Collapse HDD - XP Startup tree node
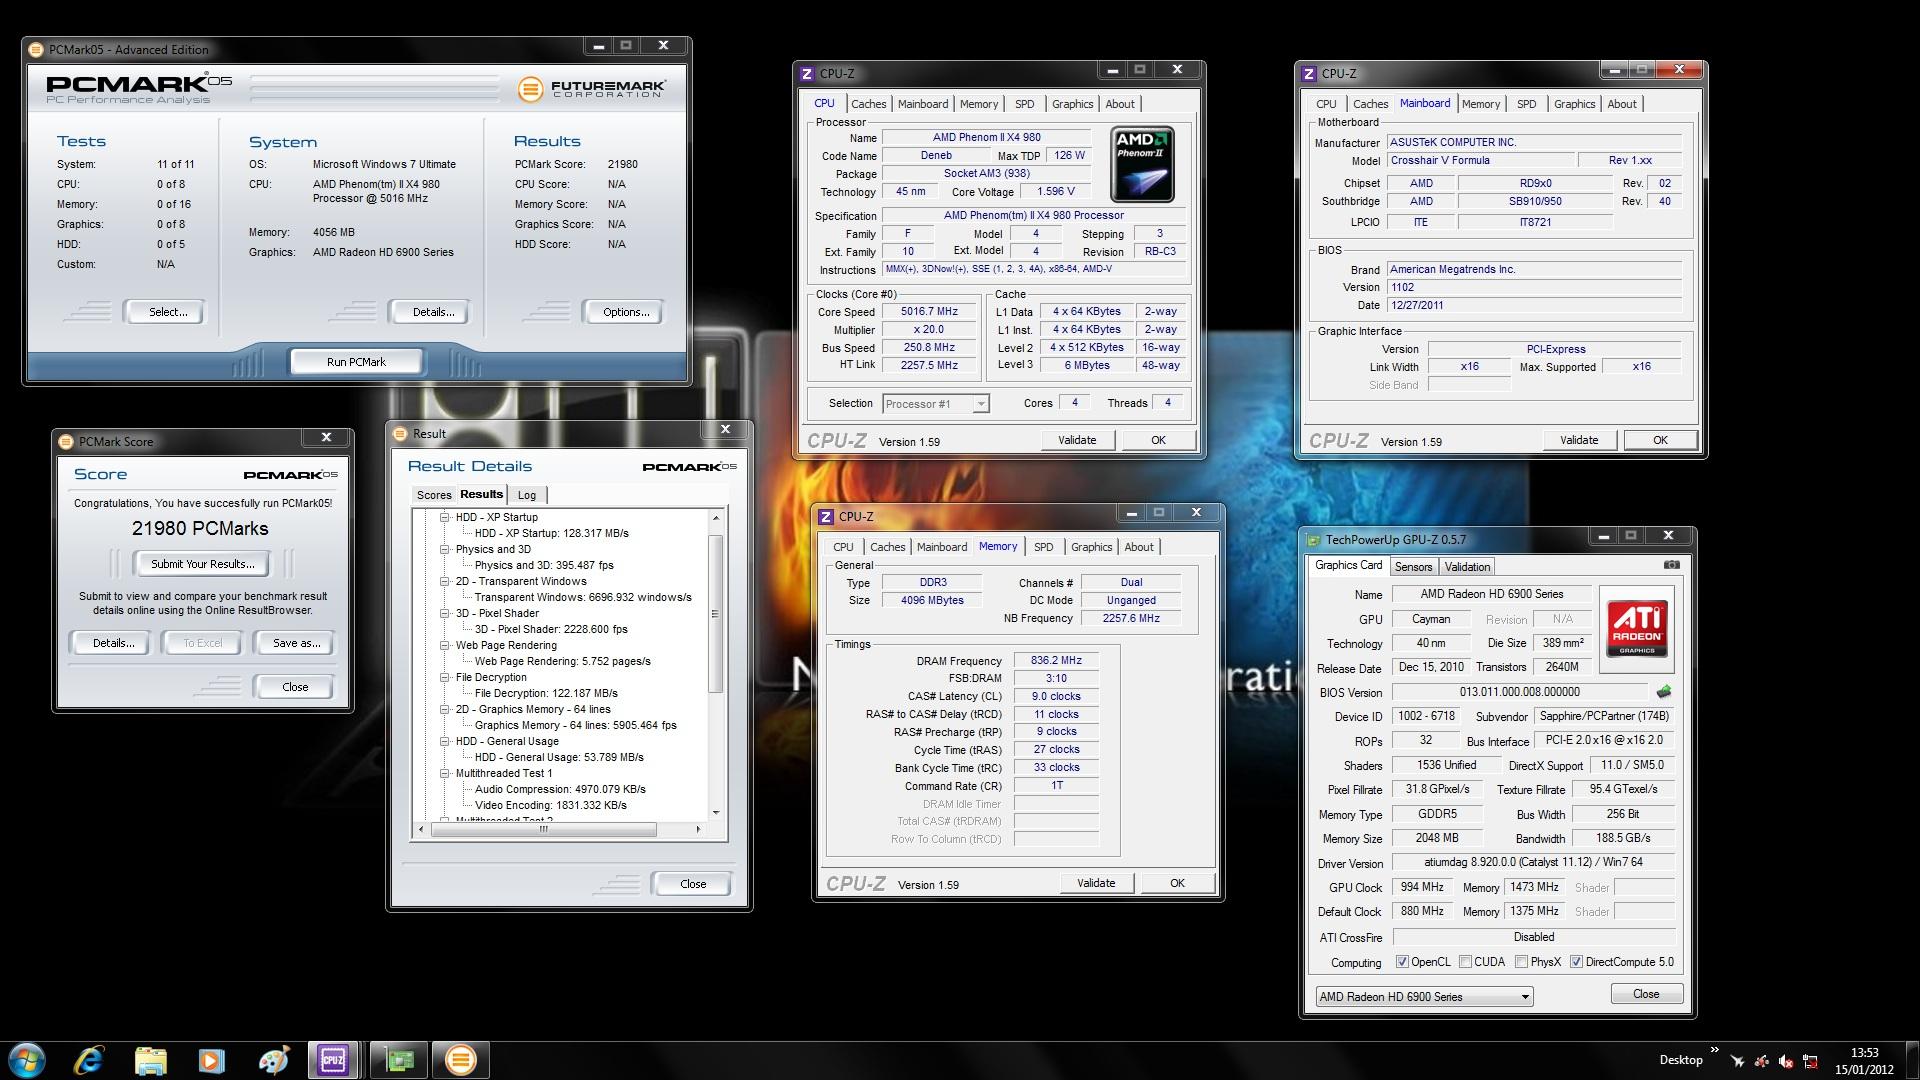The height and width of the screenshot is (1080, 1920). pos(445,517)
